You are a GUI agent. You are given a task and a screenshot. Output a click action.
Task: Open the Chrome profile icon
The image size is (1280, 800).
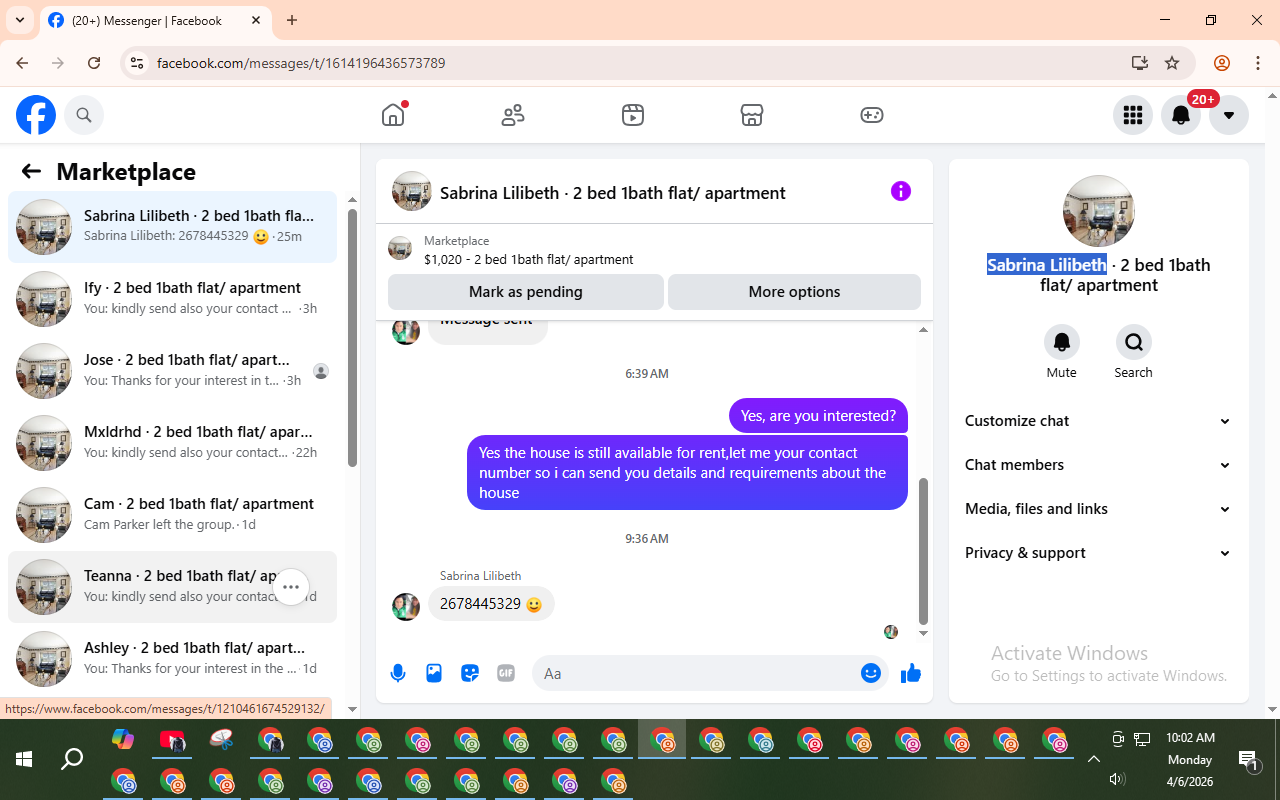[x=1221, y=63]
